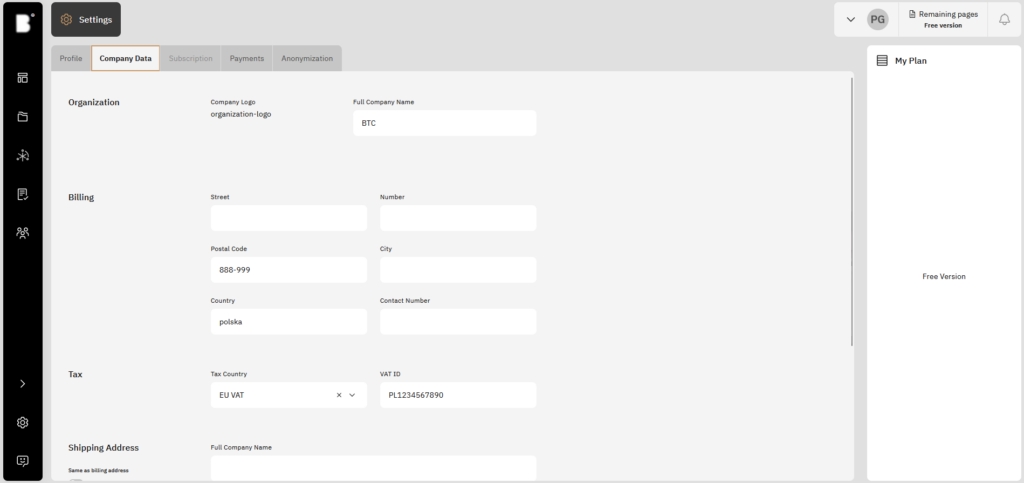Screen dimensions: 1024x483
Task: Click the Street input field
Action: click(x=288, y=218)
